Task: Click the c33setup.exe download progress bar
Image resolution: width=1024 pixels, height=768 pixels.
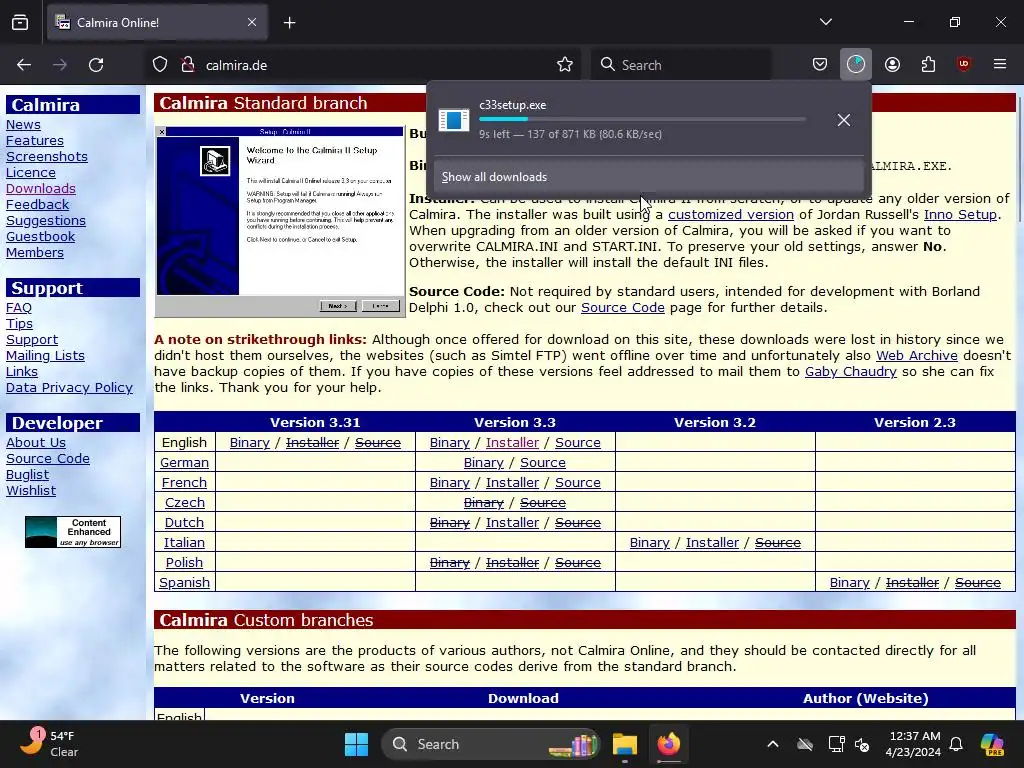Action: click(642, 119)
